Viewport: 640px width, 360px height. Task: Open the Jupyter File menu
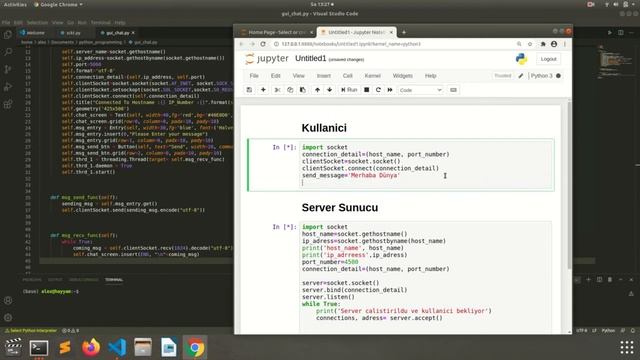(254, 76)
